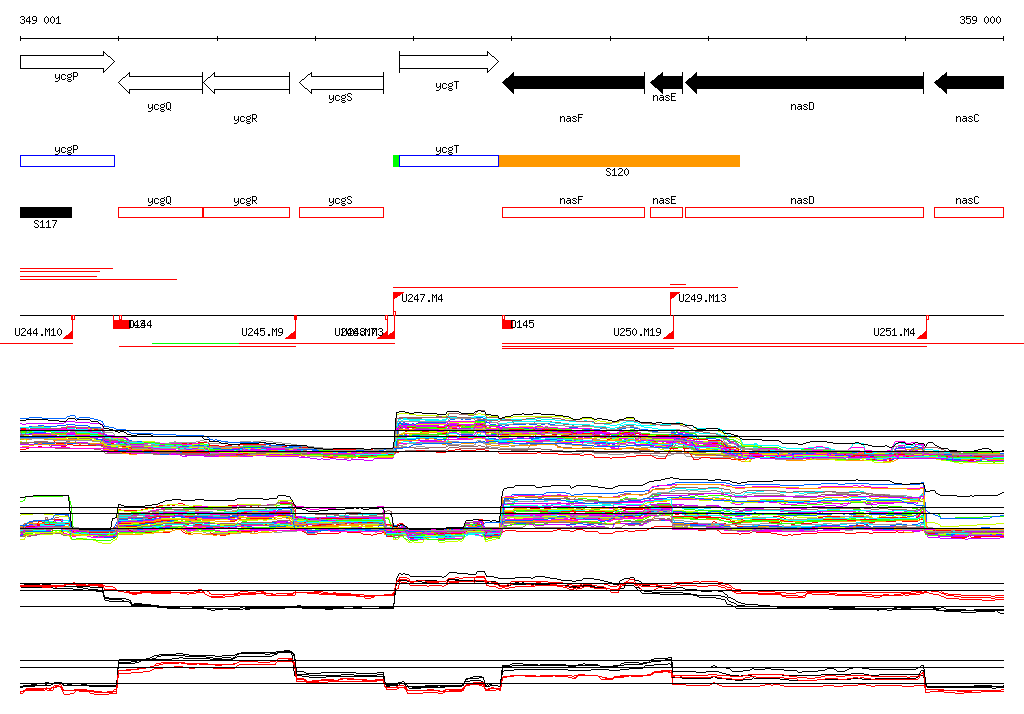Viewport: 1024px width, 714px height.
Task: Click the small black nasE gene arrow
Action: [666, 83]
